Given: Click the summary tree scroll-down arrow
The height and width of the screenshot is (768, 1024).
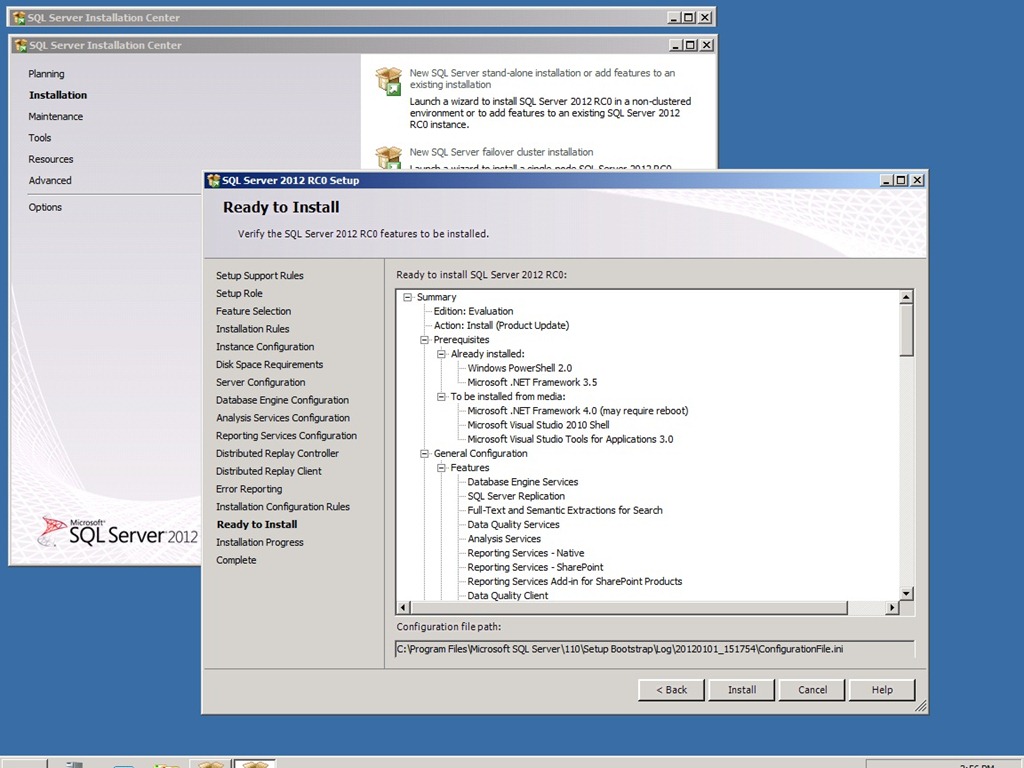Looking at the screenshot, I should coord(906,594).
